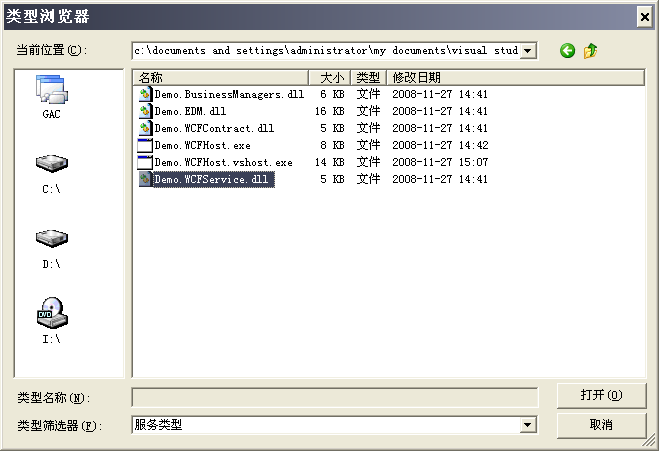659x451 pixels.
Task: Select file Demo.WCFContract.dll
Action: pos(214,128)
